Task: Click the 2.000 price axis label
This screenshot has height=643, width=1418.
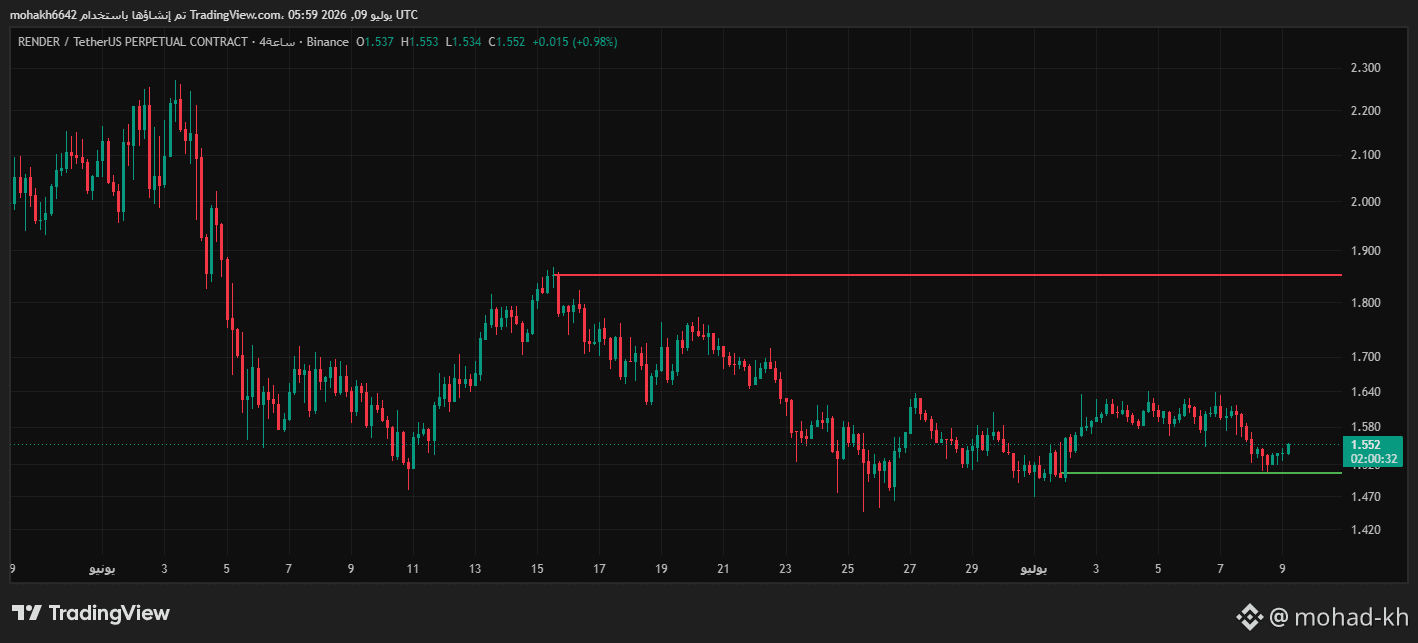Action: click(x=1365, y=202)
